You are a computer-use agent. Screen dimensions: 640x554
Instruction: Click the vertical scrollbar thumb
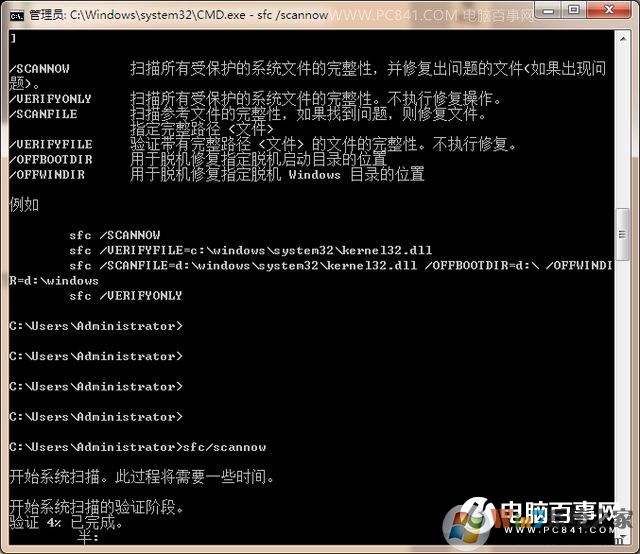(622, 235)
